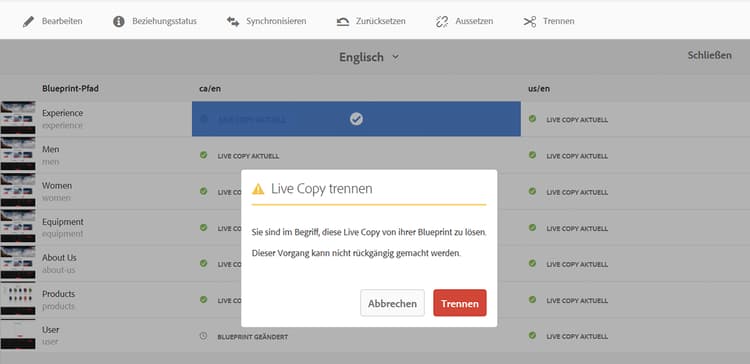Open the Women page thumbnail

[18, 190]
